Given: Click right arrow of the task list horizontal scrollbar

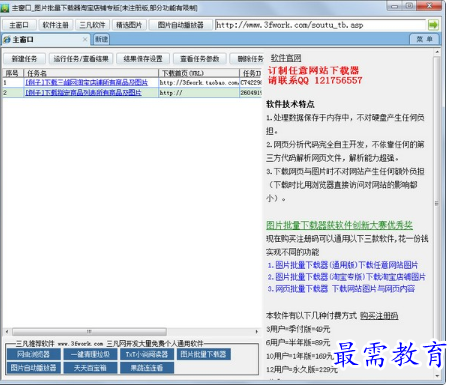Looking at the screenshot, I should coord(257,331).
